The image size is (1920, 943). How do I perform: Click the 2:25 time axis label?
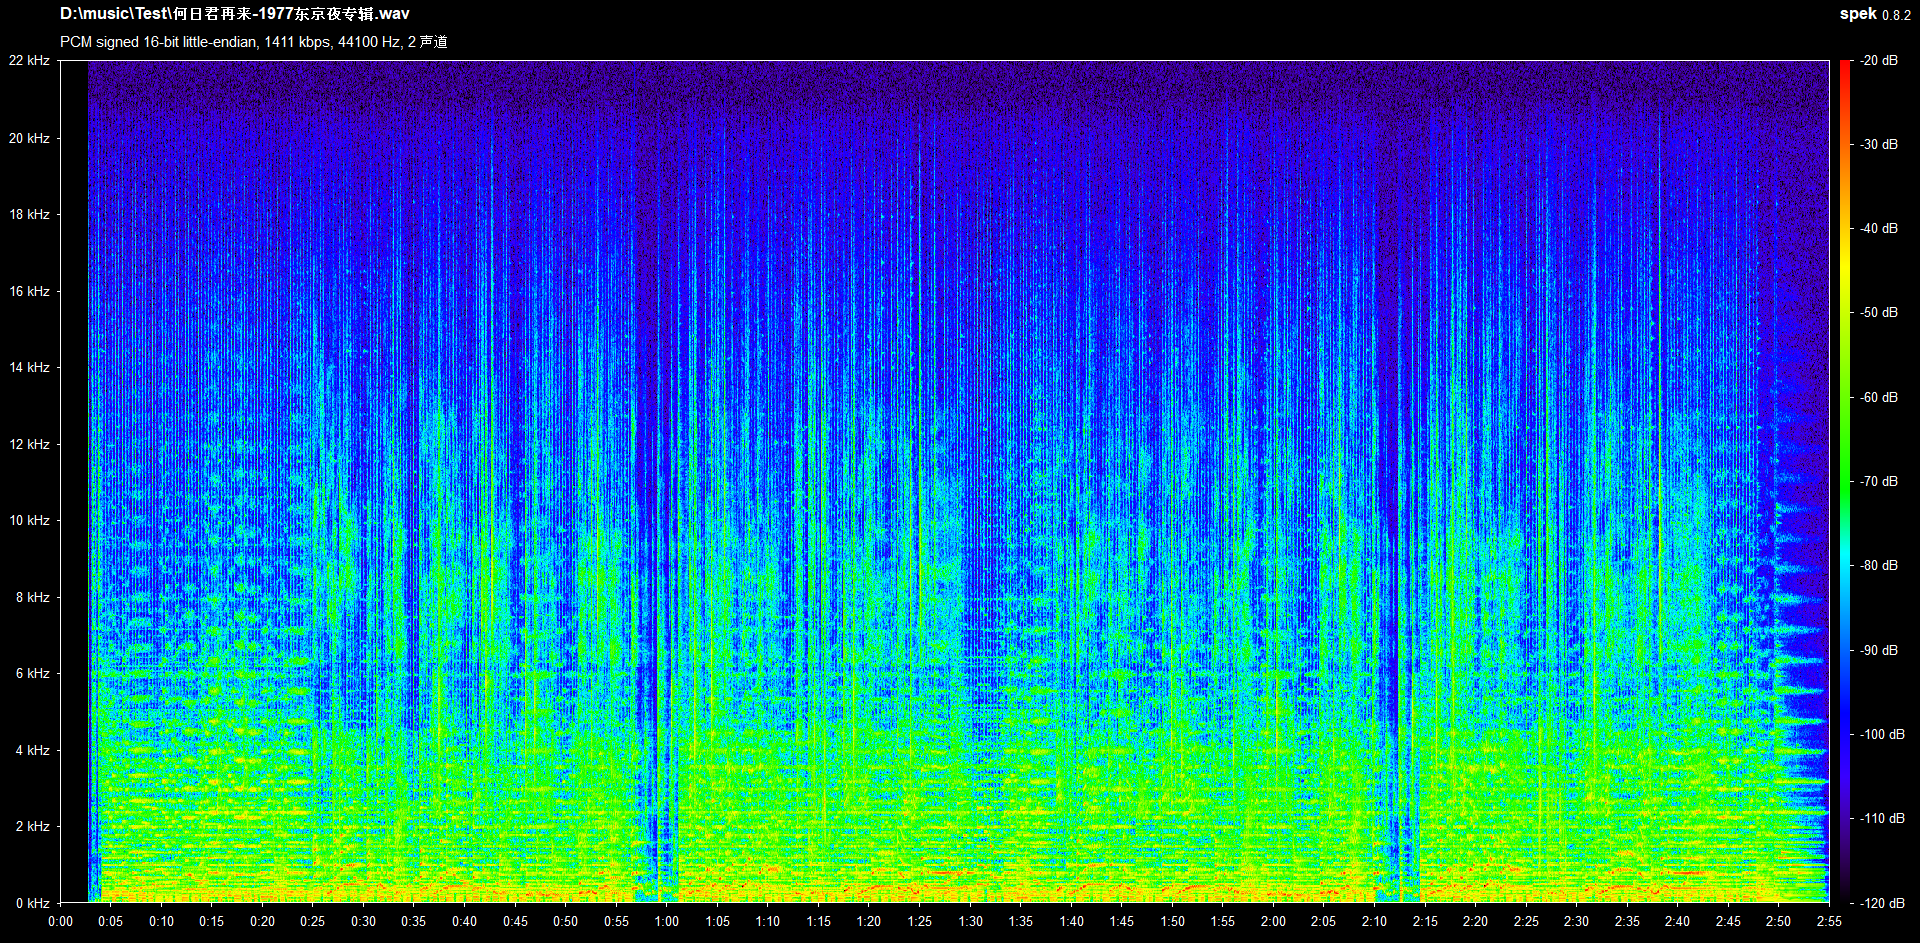pyautogui.click(x=1526, y=921)
